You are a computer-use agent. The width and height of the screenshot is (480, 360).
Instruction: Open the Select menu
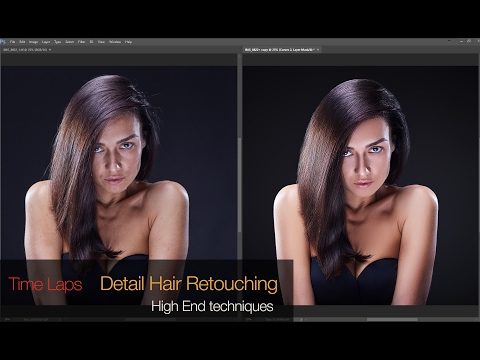point(69,42)
